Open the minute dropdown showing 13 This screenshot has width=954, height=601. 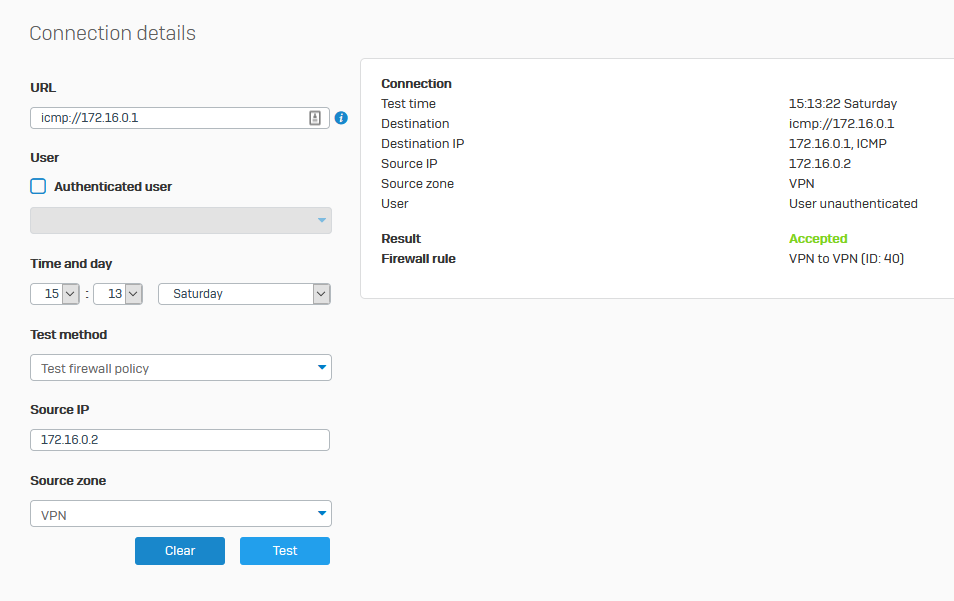coord(118,294)
